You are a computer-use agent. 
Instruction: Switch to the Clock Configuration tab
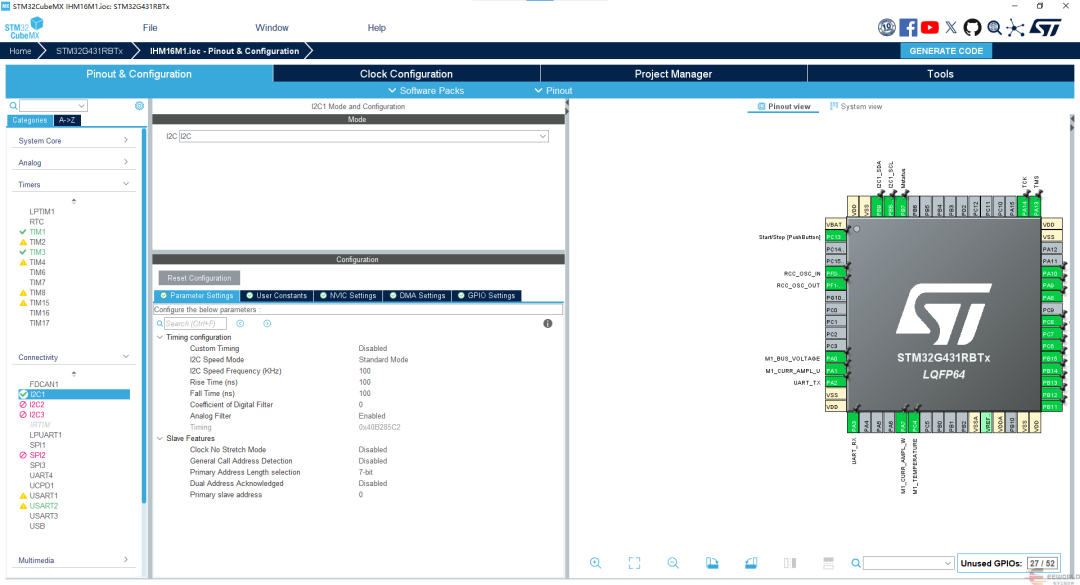click(406, 74)
